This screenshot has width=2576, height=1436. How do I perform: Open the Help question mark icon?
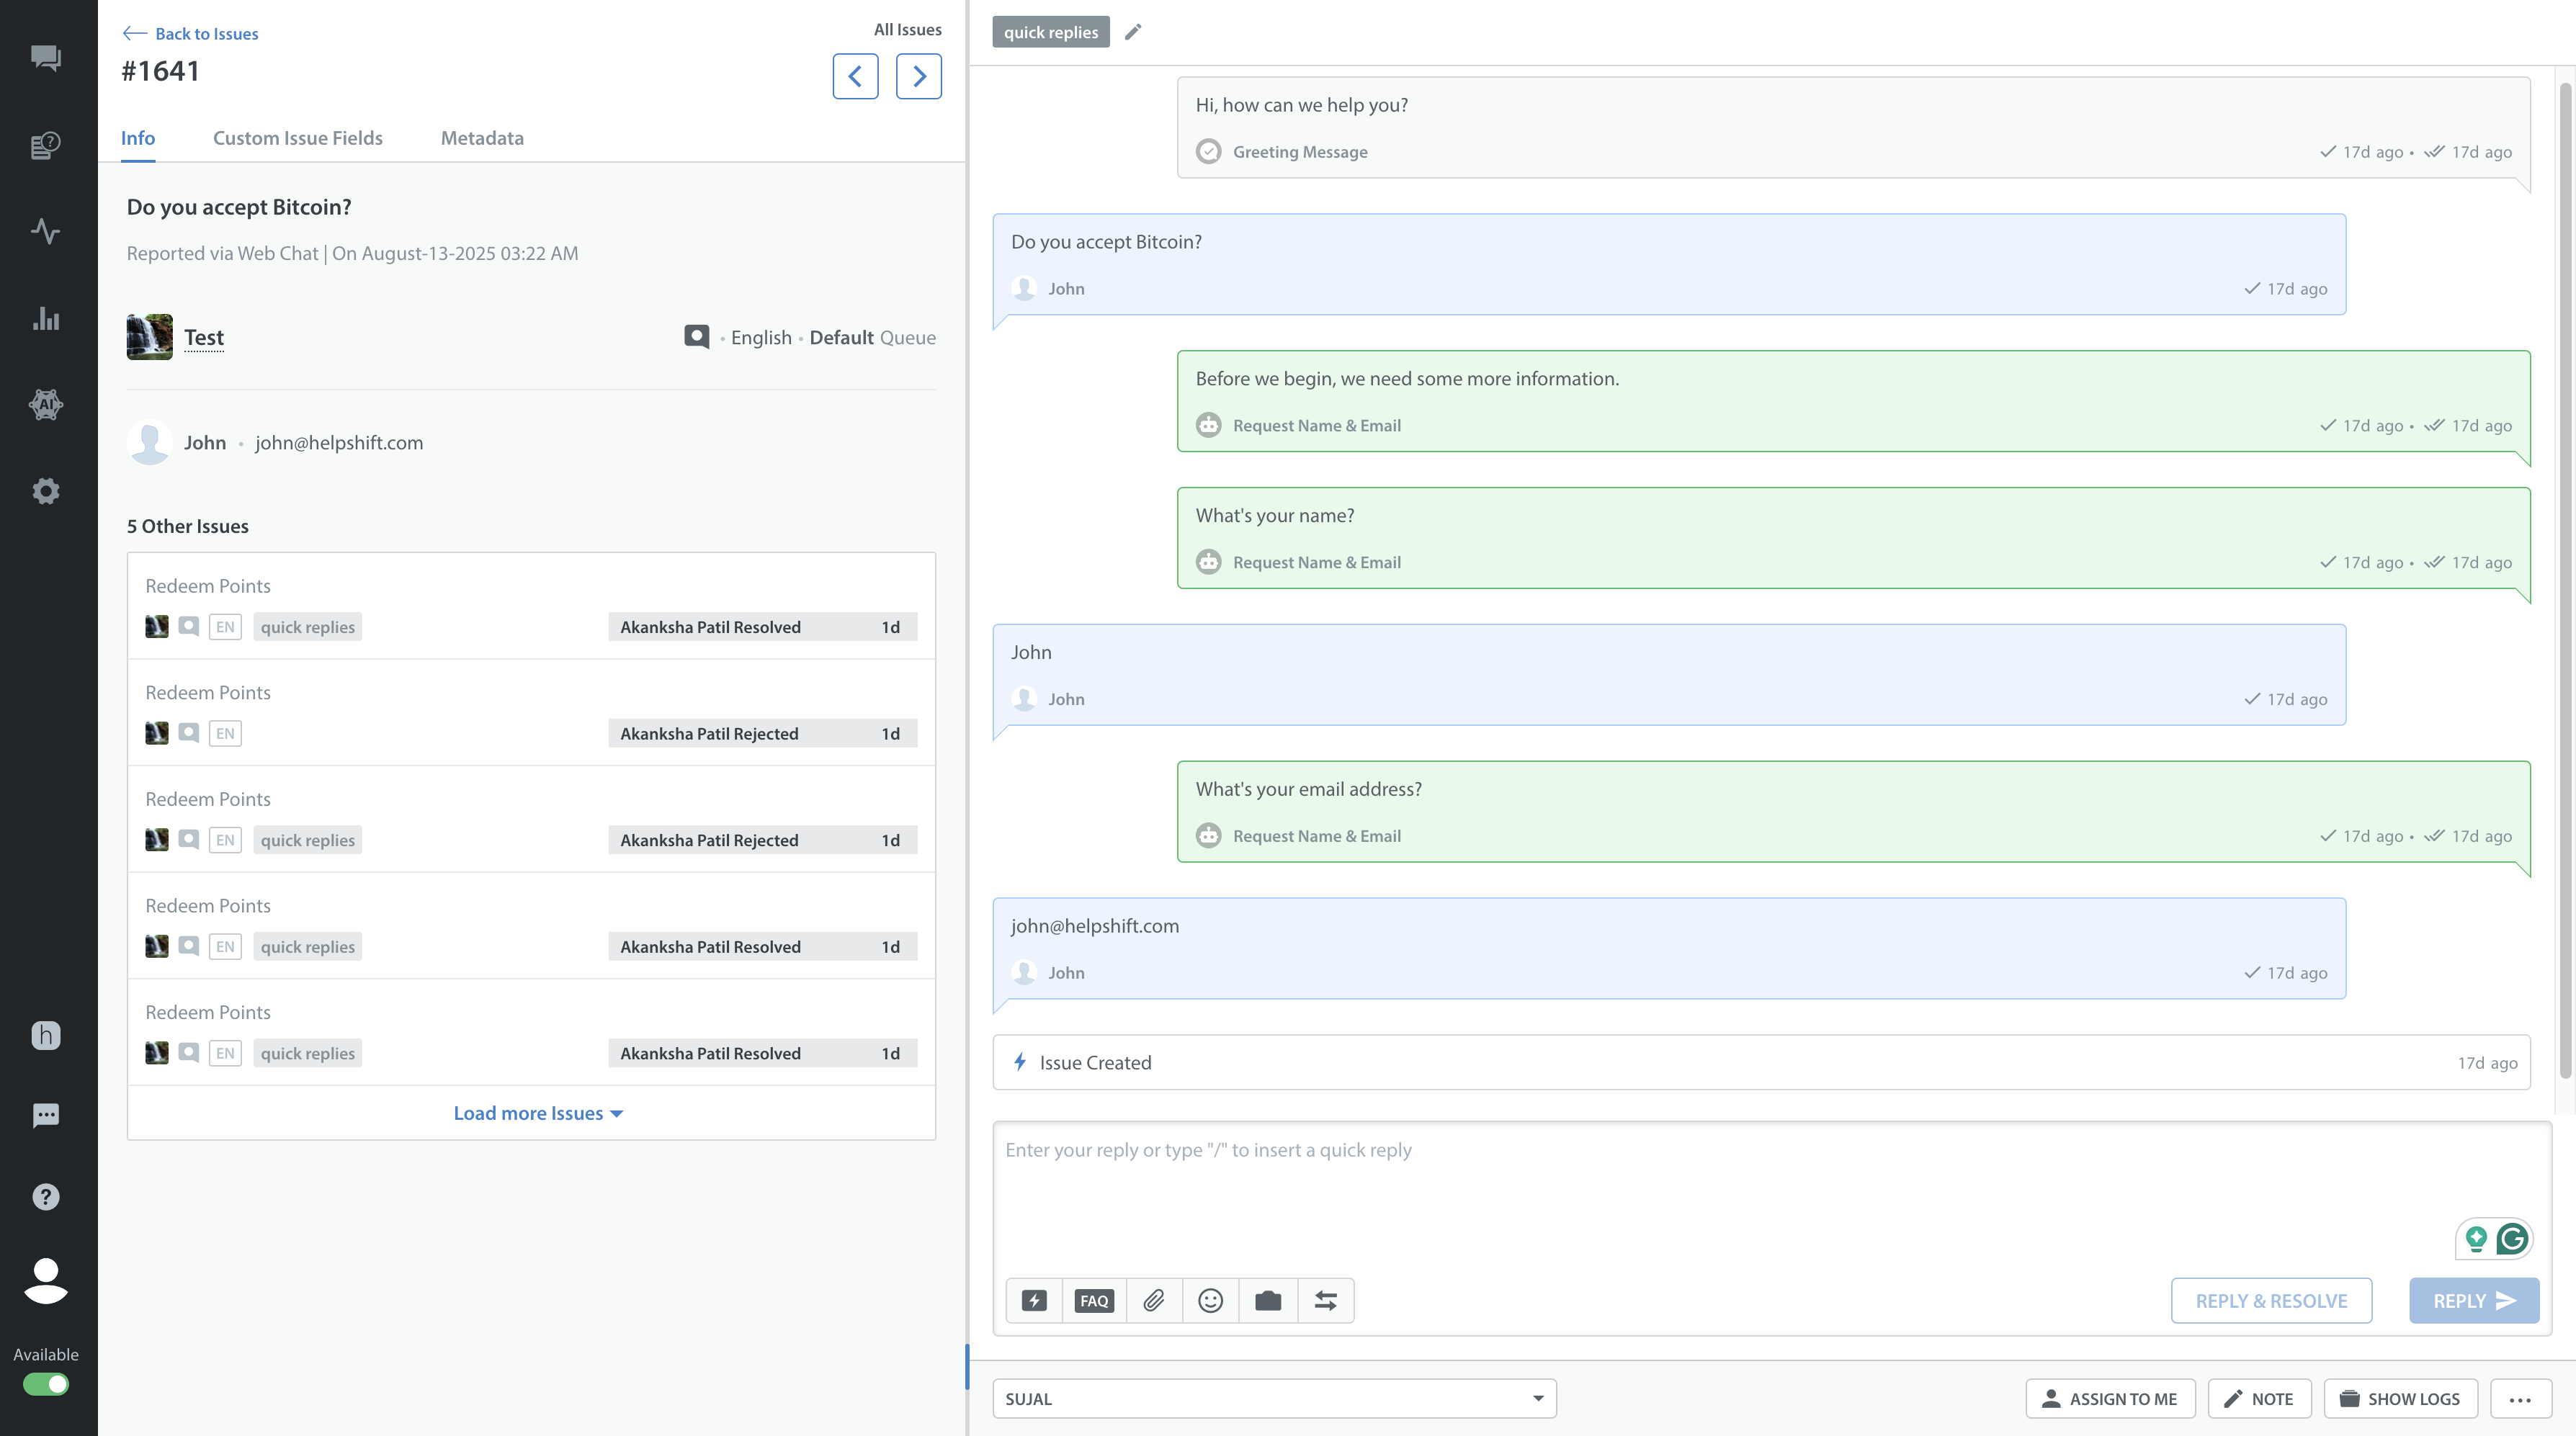(x=46, y=1197)
